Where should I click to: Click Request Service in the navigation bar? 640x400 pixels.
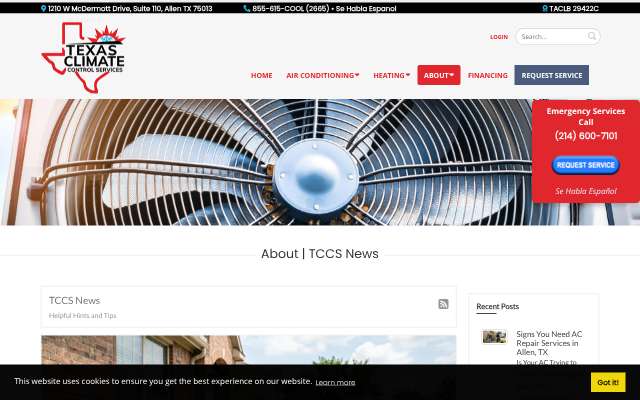click(x=551, y=75)
